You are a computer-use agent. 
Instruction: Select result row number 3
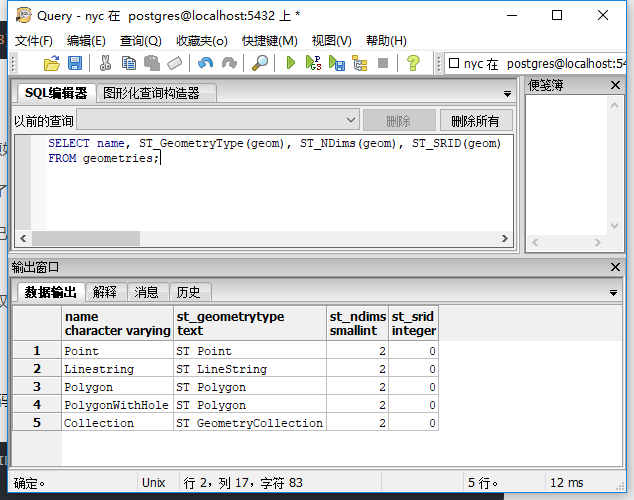point(37,386)
